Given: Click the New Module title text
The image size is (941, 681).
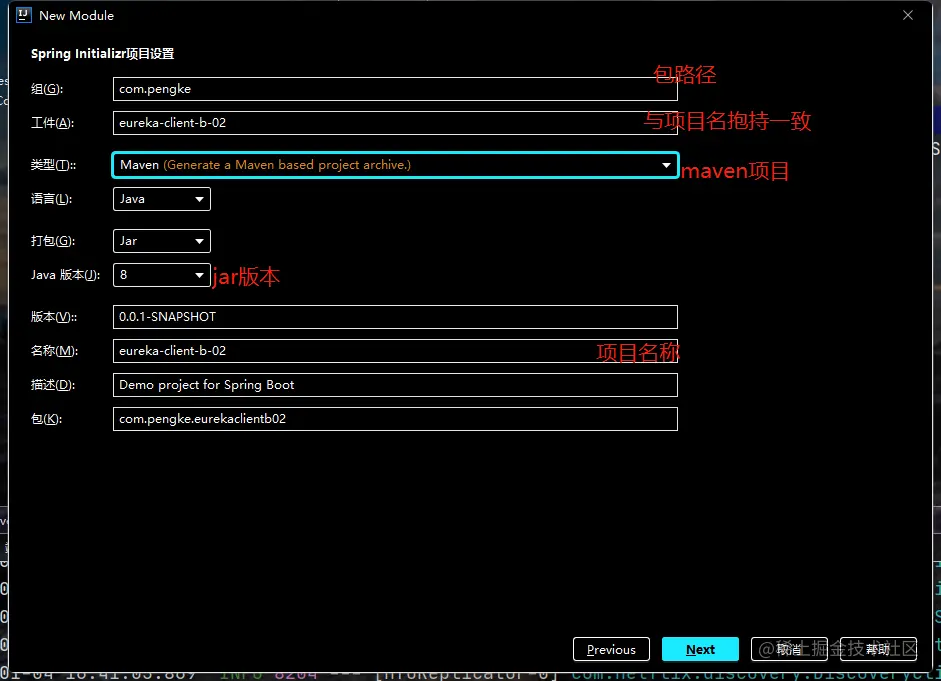Looking at the screenshot, I should coord(76,16).
